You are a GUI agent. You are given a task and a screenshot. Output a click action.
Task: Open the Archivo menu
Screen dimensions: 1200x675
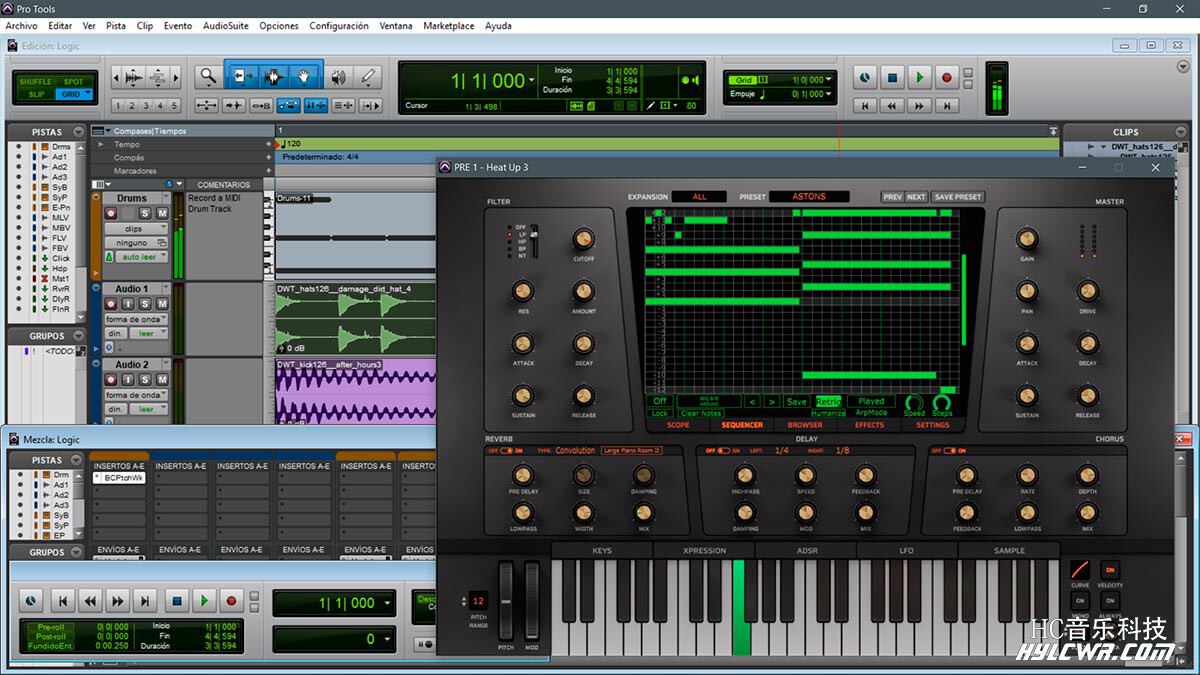pos(21,26)
